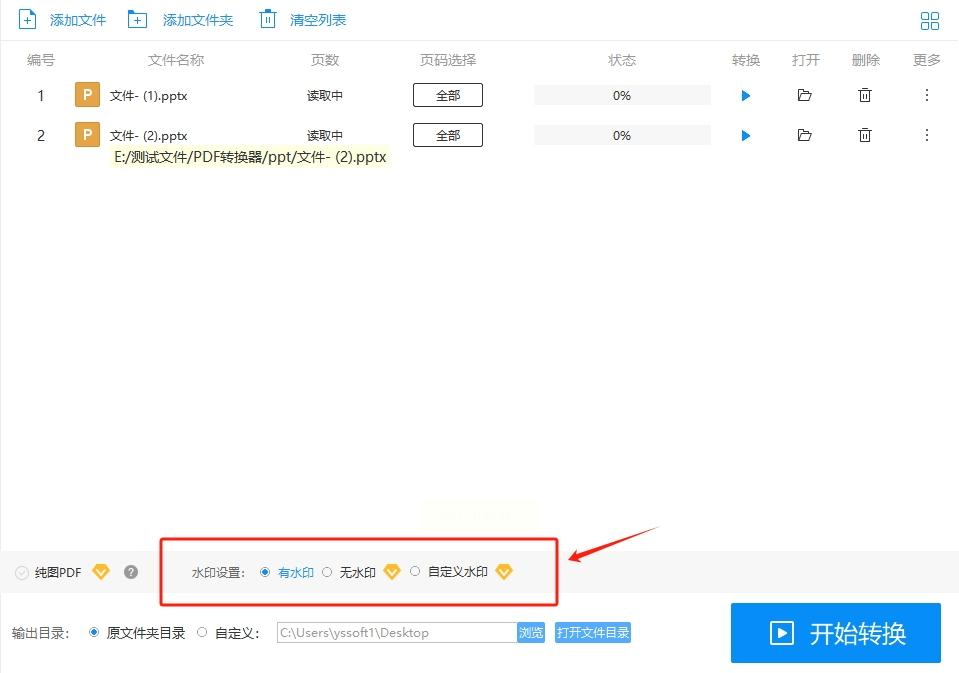Click the 打开文件目录 button
Image resolution: width=959 pixels, height=673 pixels.
pos(593,632)
